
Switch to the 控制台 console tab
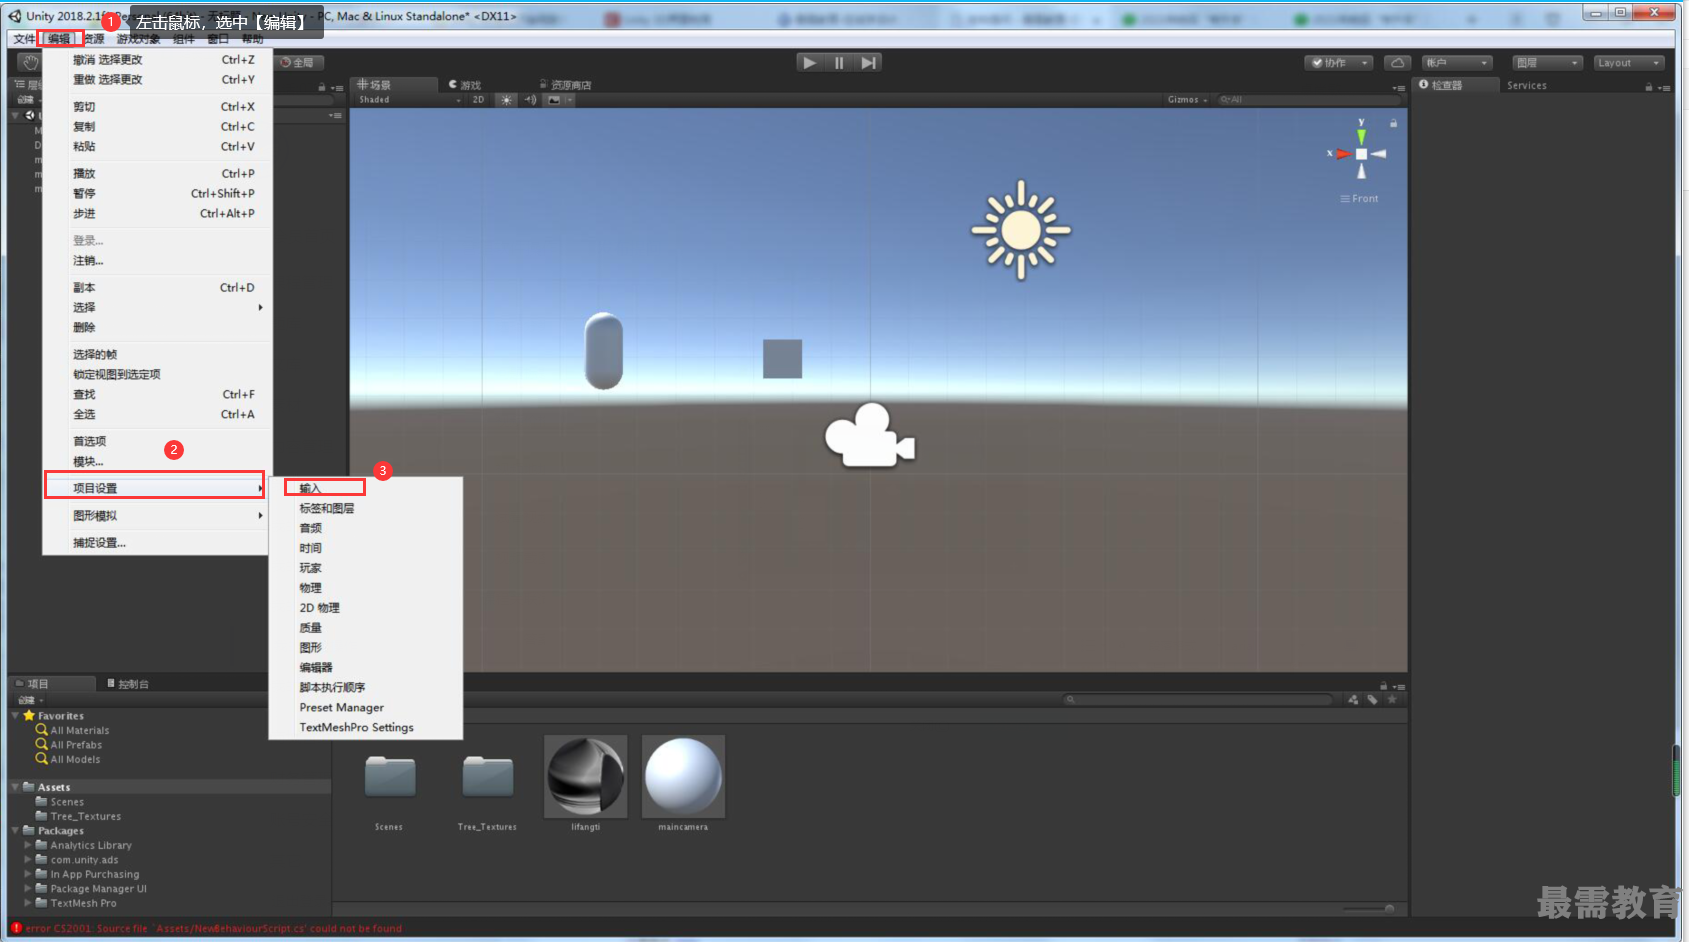pyautogui.click(x=128, y=684)
